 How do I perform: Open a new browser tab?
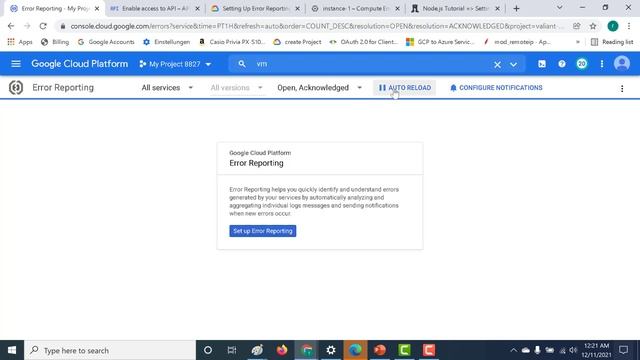pyautogui.click(x=516, y=9)
